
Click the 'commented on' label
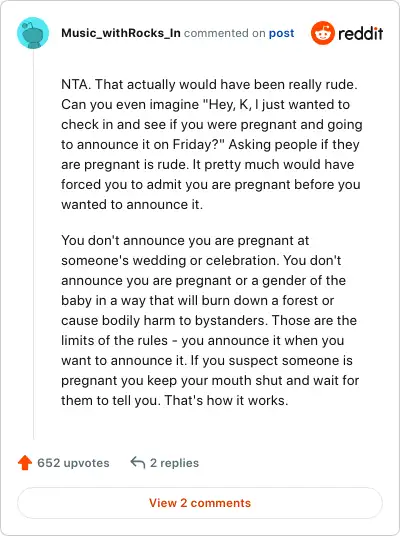[225, 33]
